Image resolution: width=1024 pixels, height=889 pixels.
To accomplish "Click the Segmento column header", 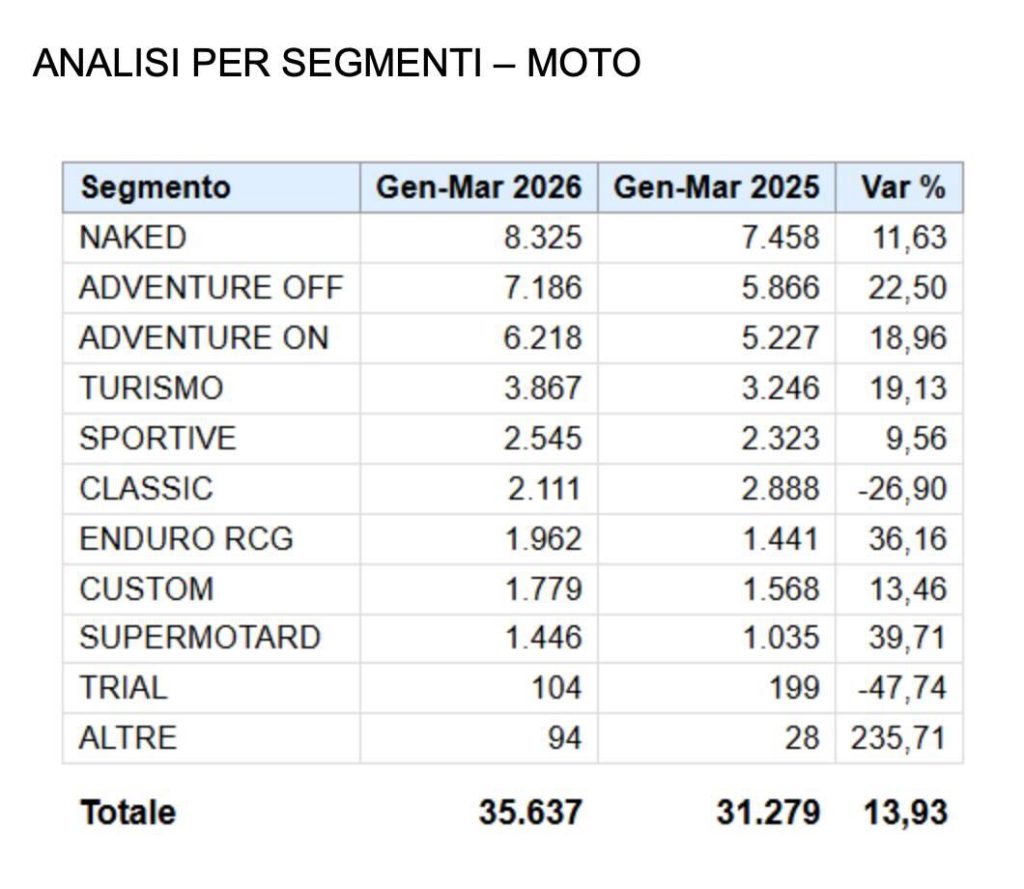I will [155, 187].
